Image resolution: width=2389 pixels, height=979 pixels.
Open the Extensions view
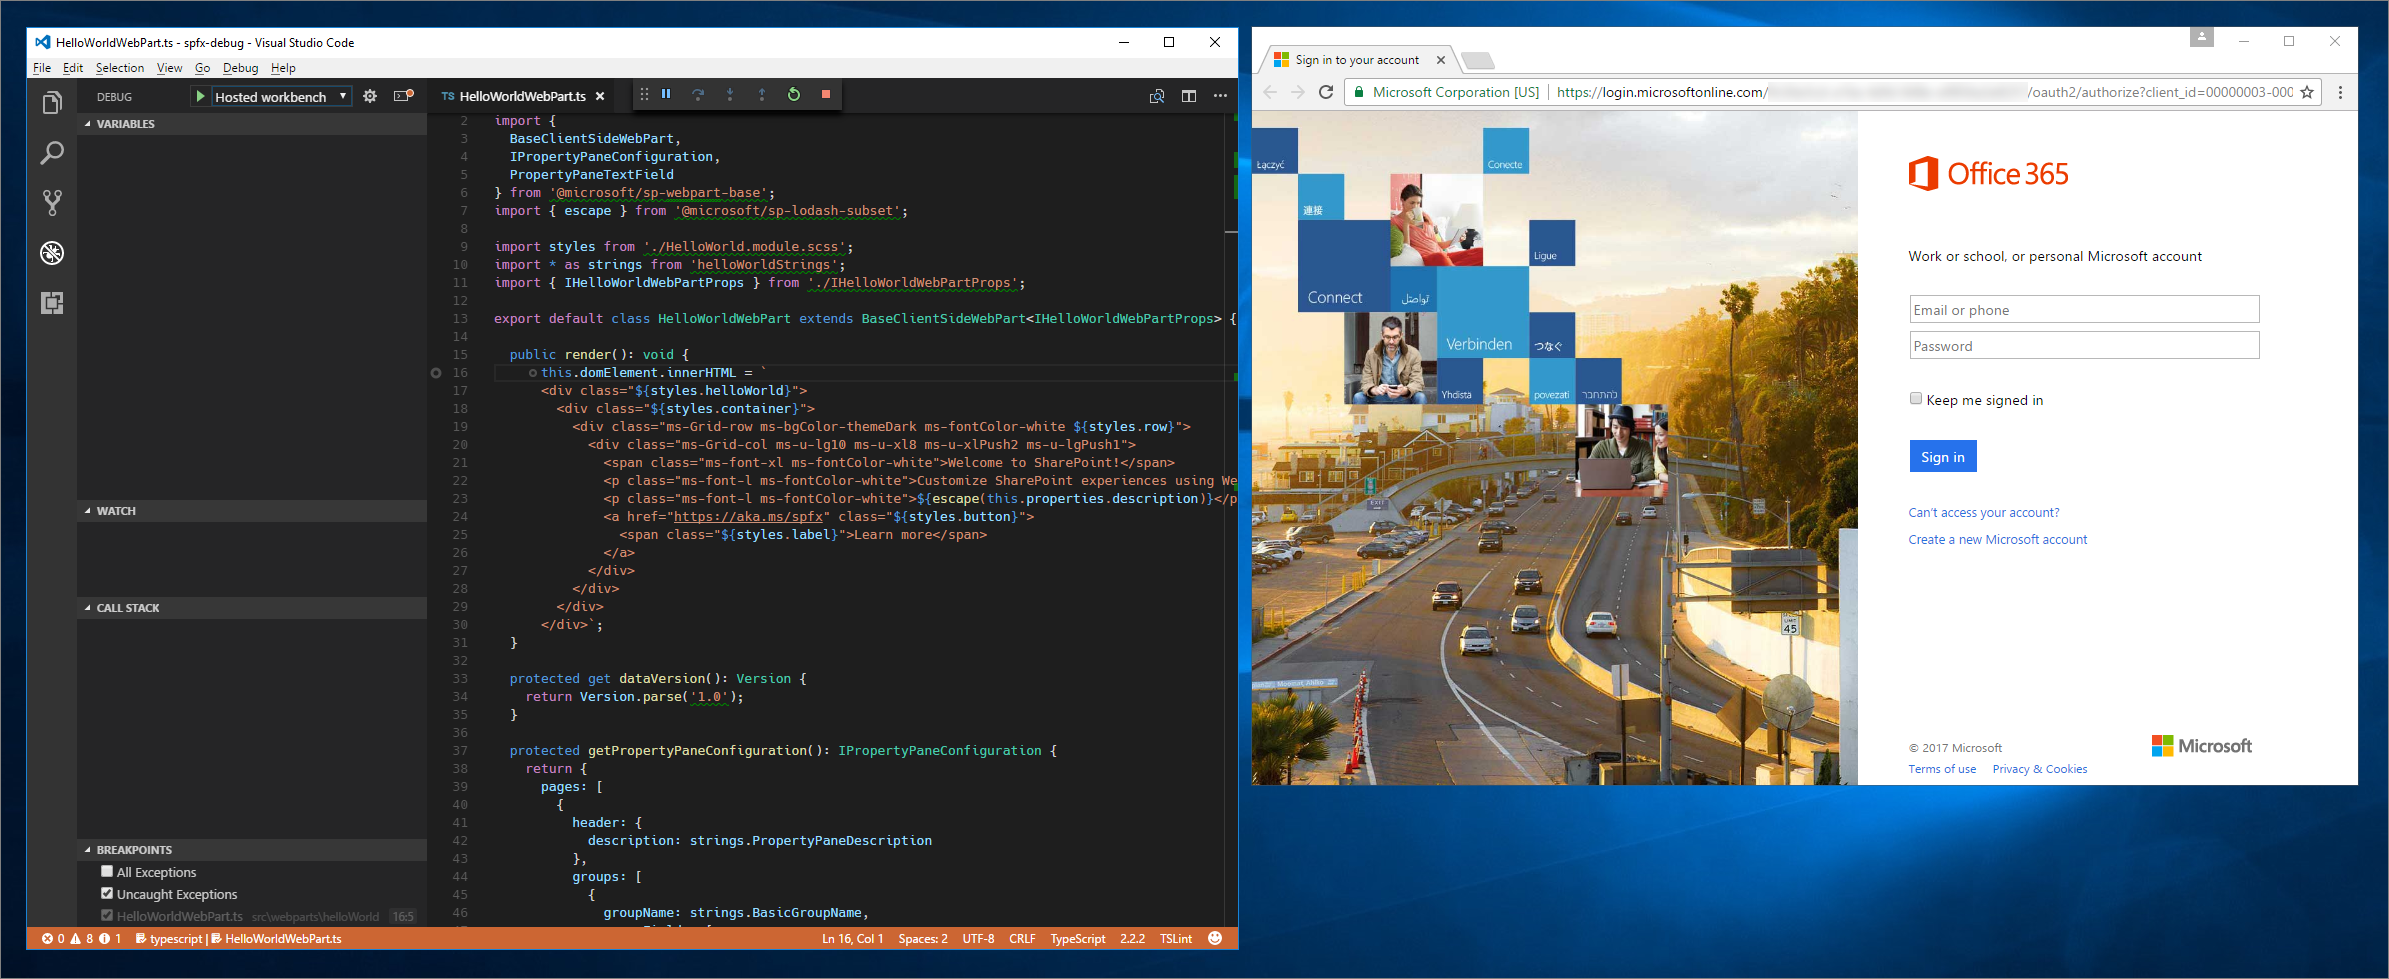pos(51,302)
